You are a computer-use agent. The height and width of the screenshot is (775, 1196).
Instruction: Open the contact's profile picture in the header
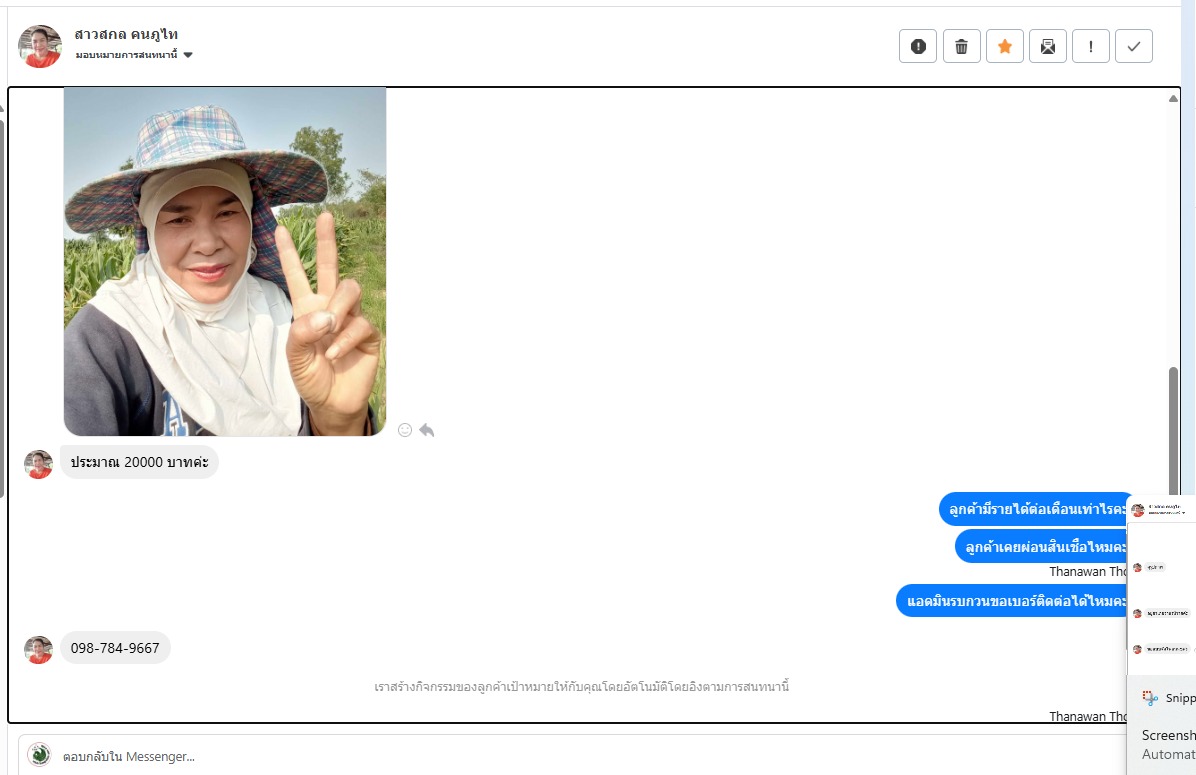point(40,46)
